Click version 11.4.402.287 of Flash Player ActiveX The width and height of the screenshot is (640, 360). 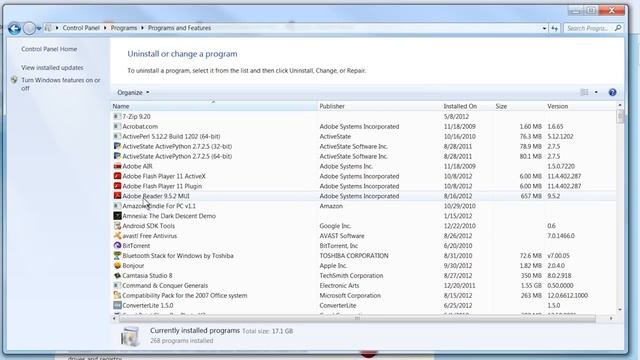pos(564,176)
